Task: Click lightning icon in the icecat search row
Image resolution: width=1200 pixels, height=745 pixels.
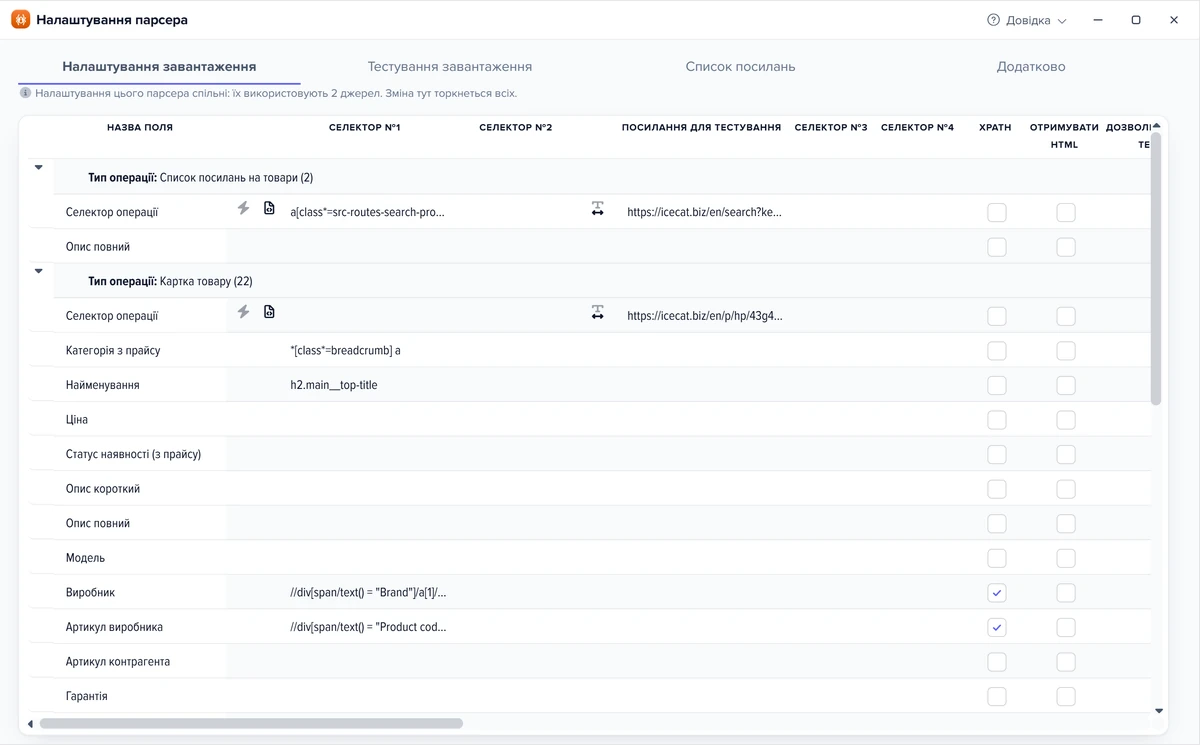Action: click(x=243, y=208)
